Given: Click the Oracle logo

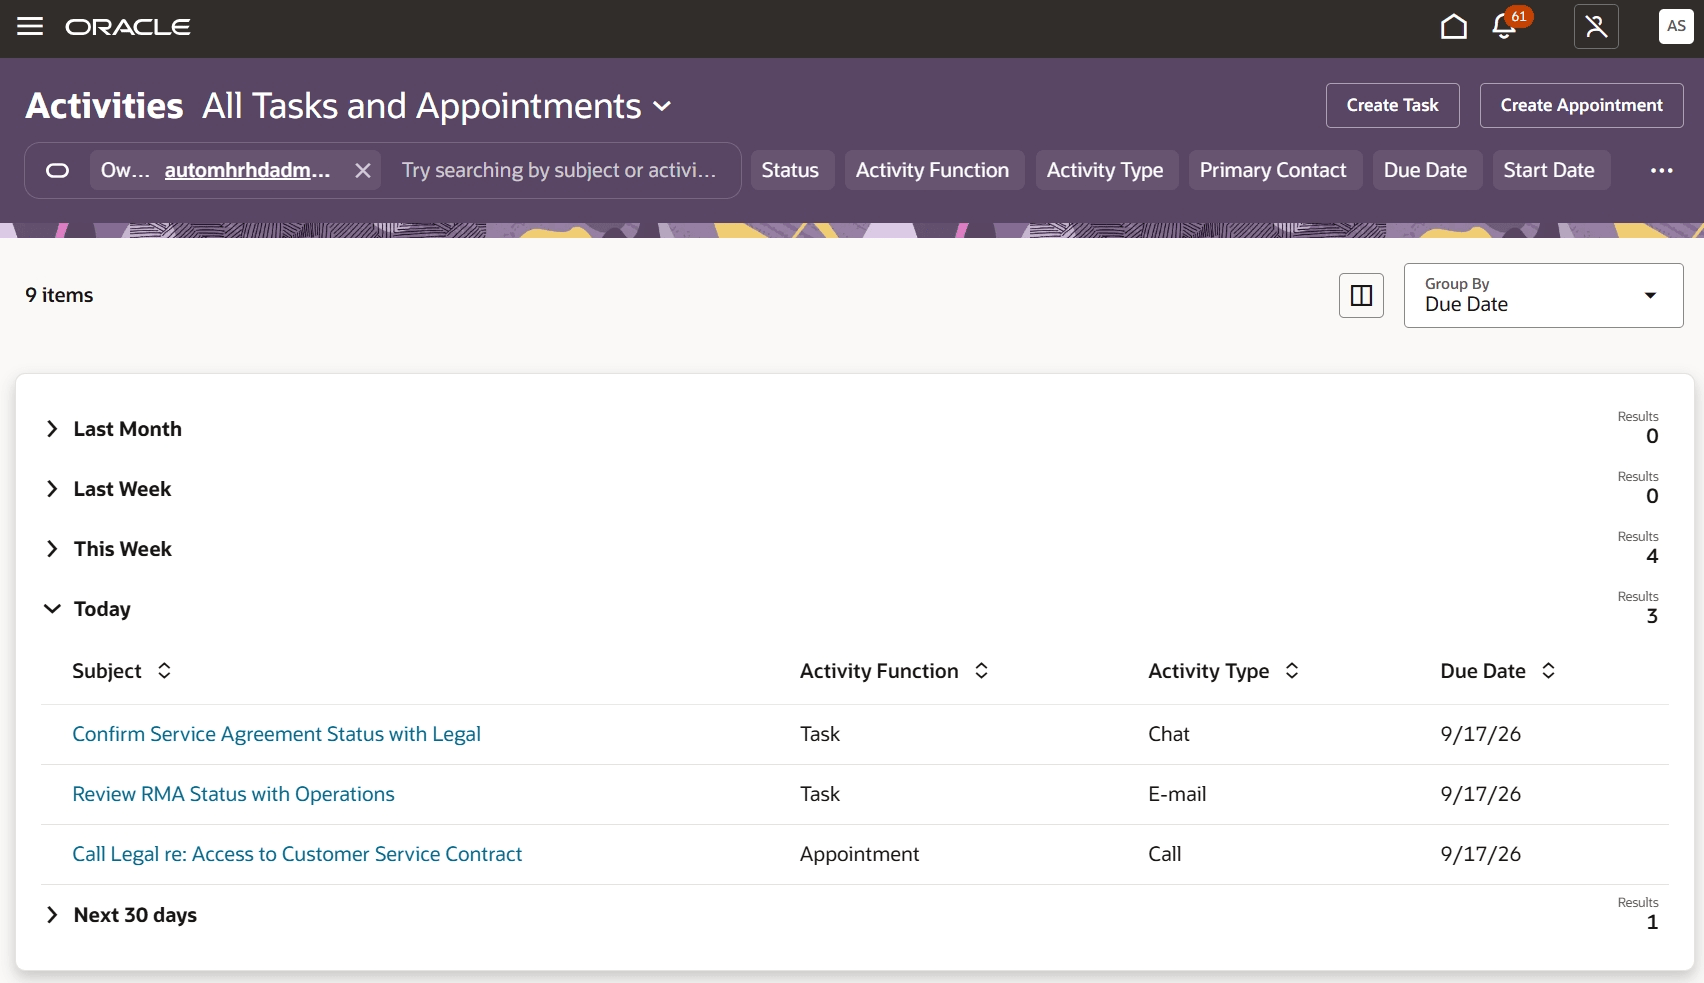Looking at the screenshot, I should (x=128, y=27).
